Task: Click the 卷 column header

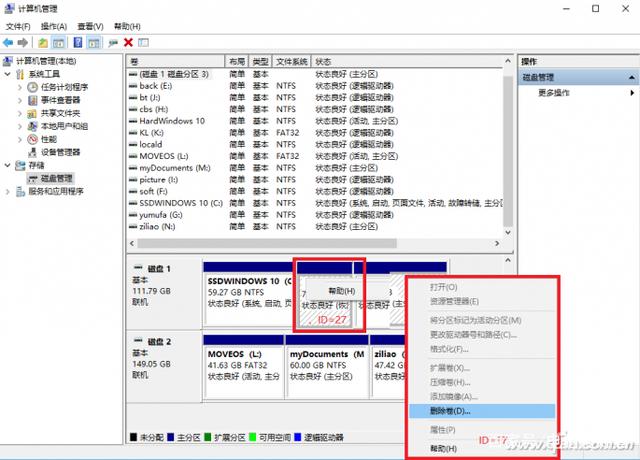Action: (x=176, y=62)
